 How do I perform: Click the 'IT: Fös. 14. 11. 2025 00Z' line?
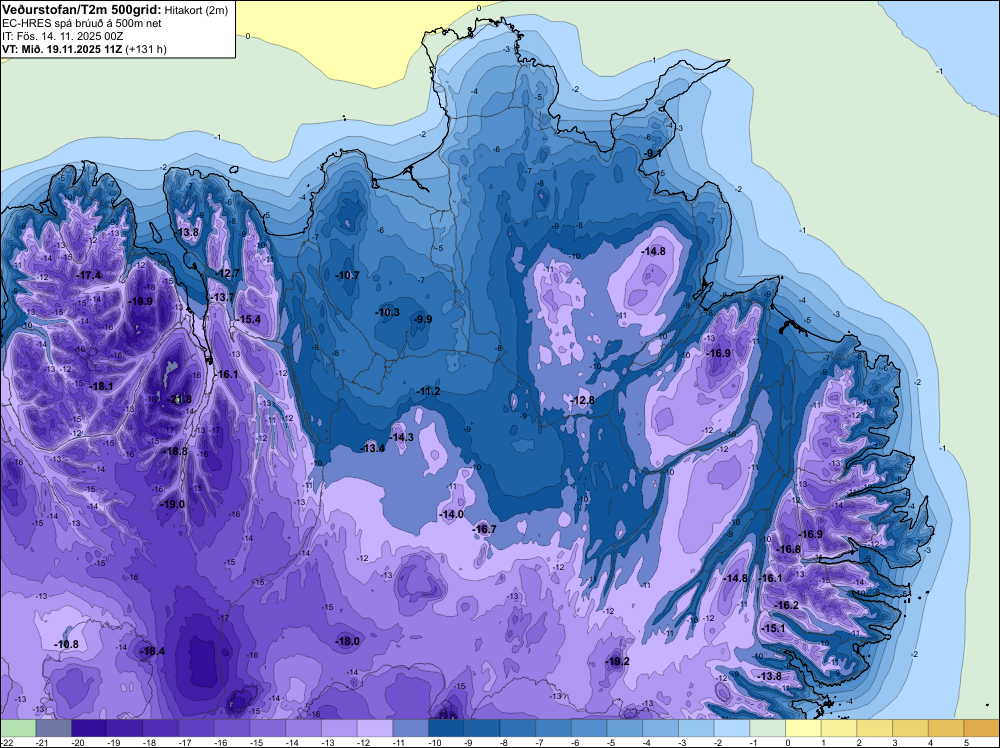(62, 36)
